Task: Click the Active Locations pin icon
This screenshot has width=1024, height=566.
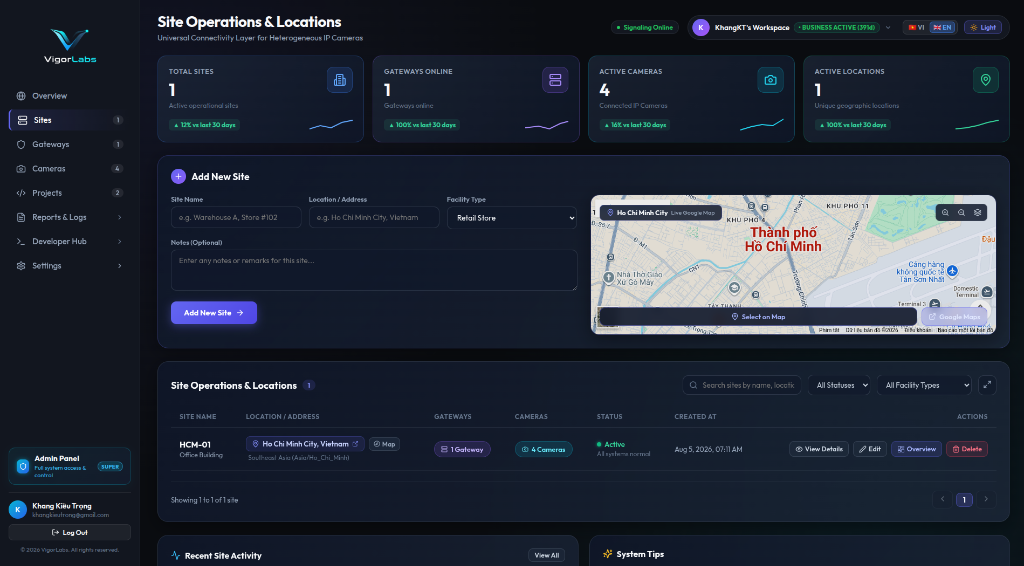Action: [985, 80]
